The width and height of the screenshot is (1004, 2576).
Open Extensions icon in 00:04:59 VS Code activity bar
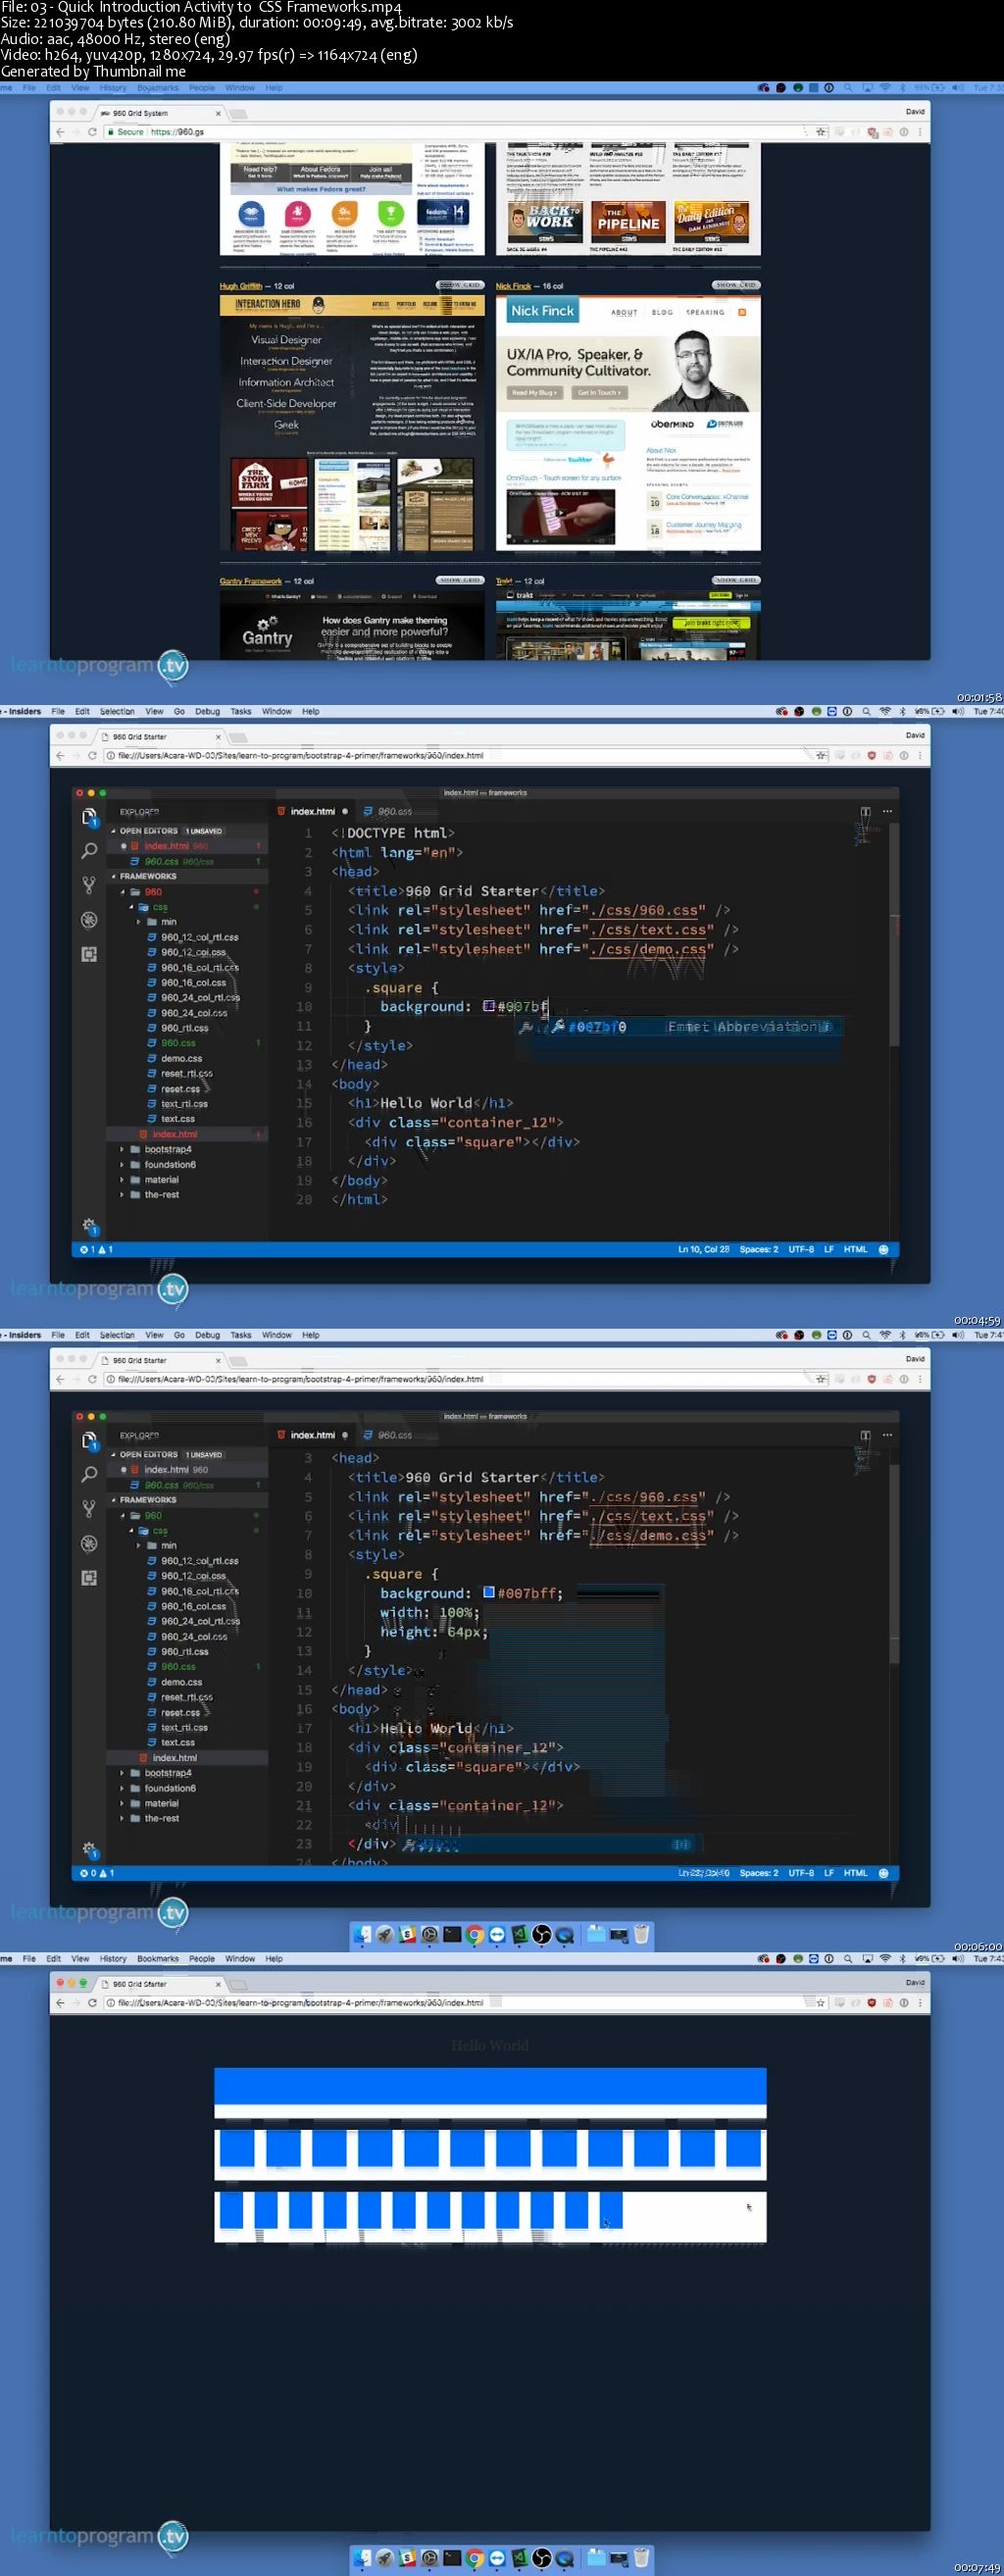(x=89, y=954)
